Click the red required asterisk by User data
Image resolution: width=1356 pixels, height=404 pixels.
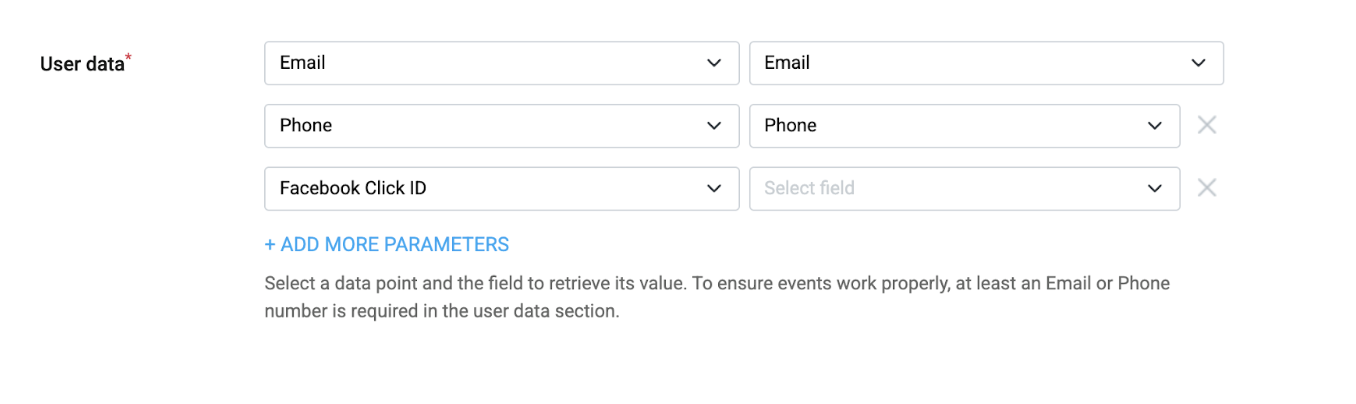(129, 60)
